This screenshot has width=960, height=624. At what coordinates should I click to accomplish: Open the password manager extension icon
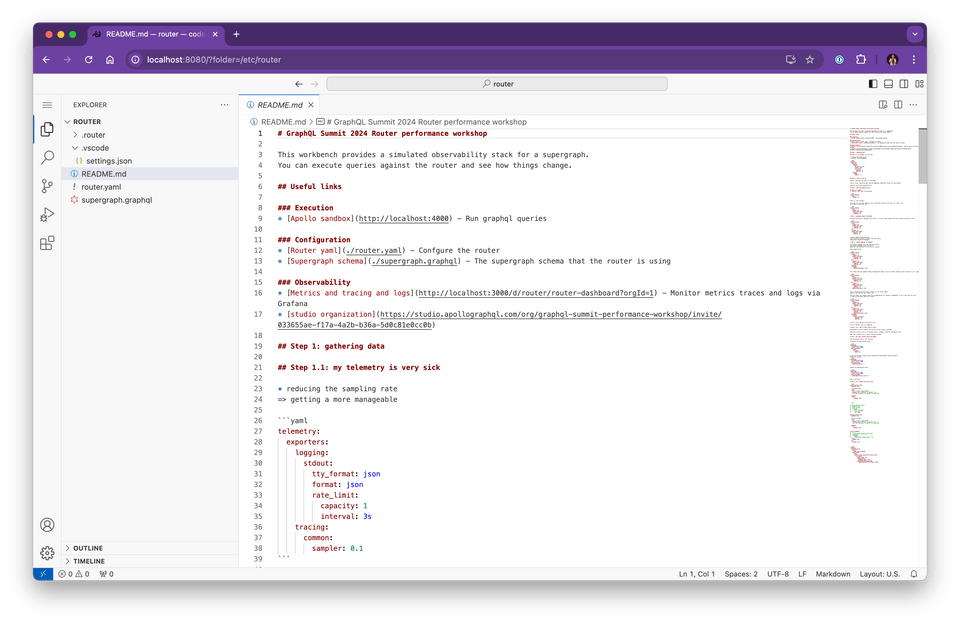pyautogui.click(x=839, y=59)
